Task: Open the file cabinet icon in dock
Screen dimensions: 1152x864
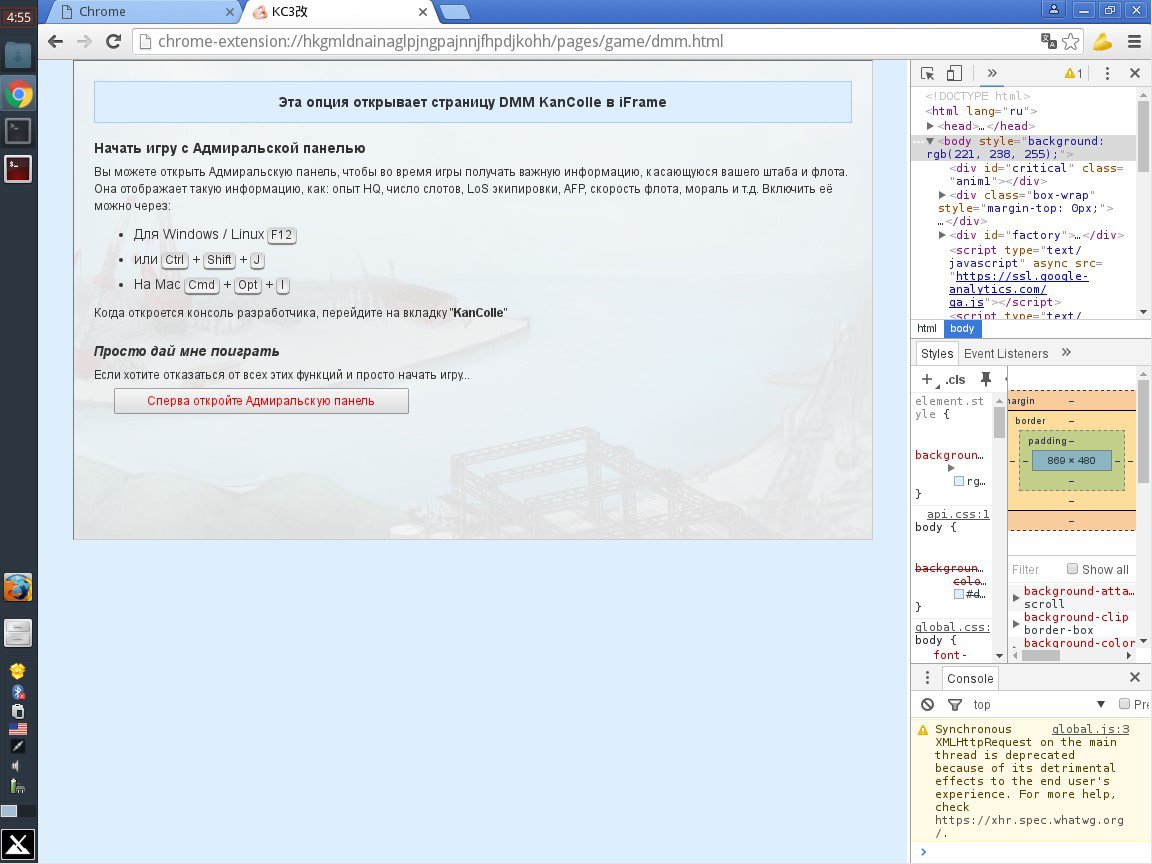Action: (x=18, y=633)
